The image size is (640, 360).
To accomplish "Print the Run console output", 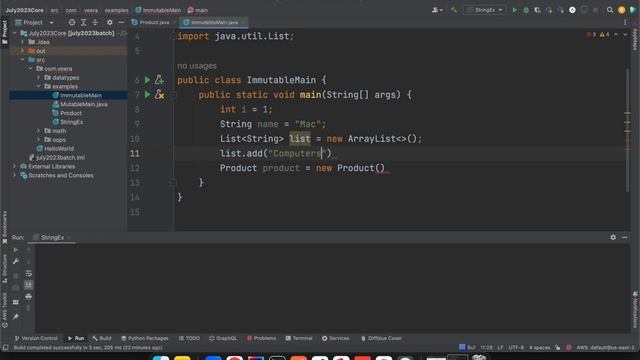I will click(29, 296).
